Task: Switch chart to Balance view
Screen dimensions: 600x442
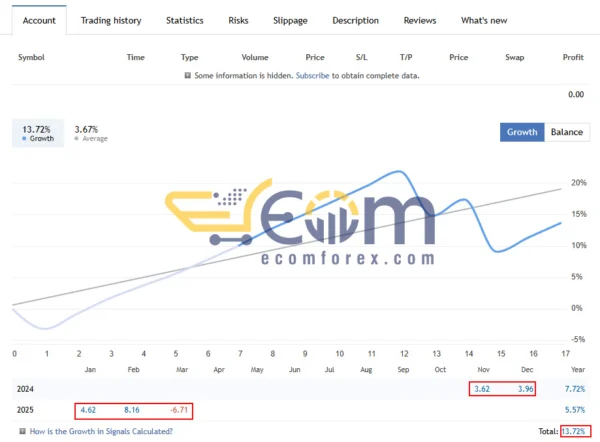Action: [x=567, y=132]
